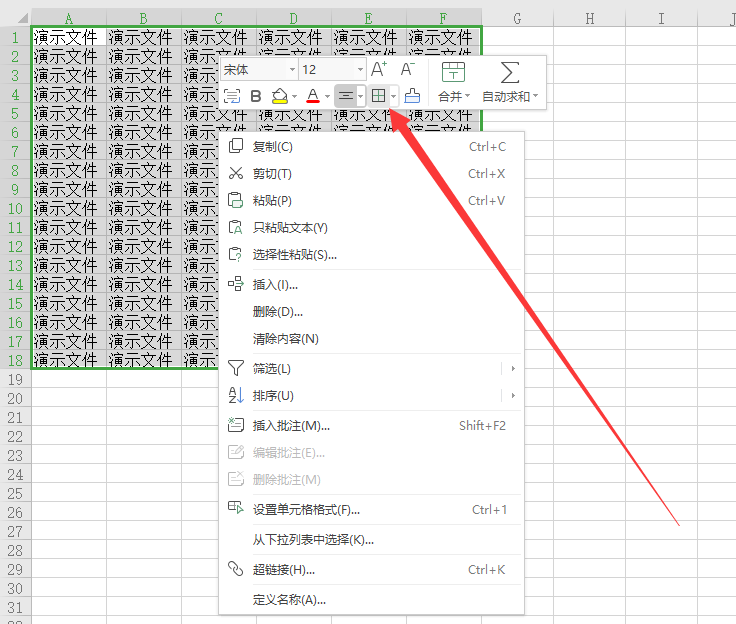This screenshot has height=624, width=736.
Task: Click the wrap text icon
Action: (x=232, y=96)
